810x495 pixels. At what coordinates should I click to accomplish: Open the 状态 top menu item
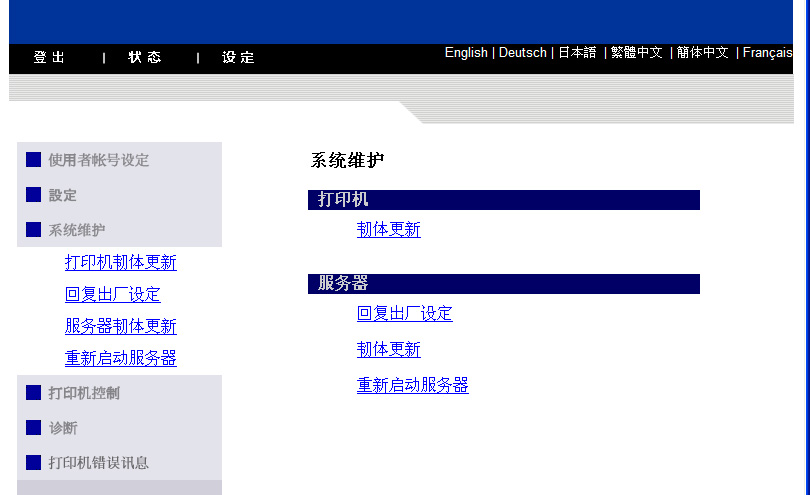pos(144,58)
